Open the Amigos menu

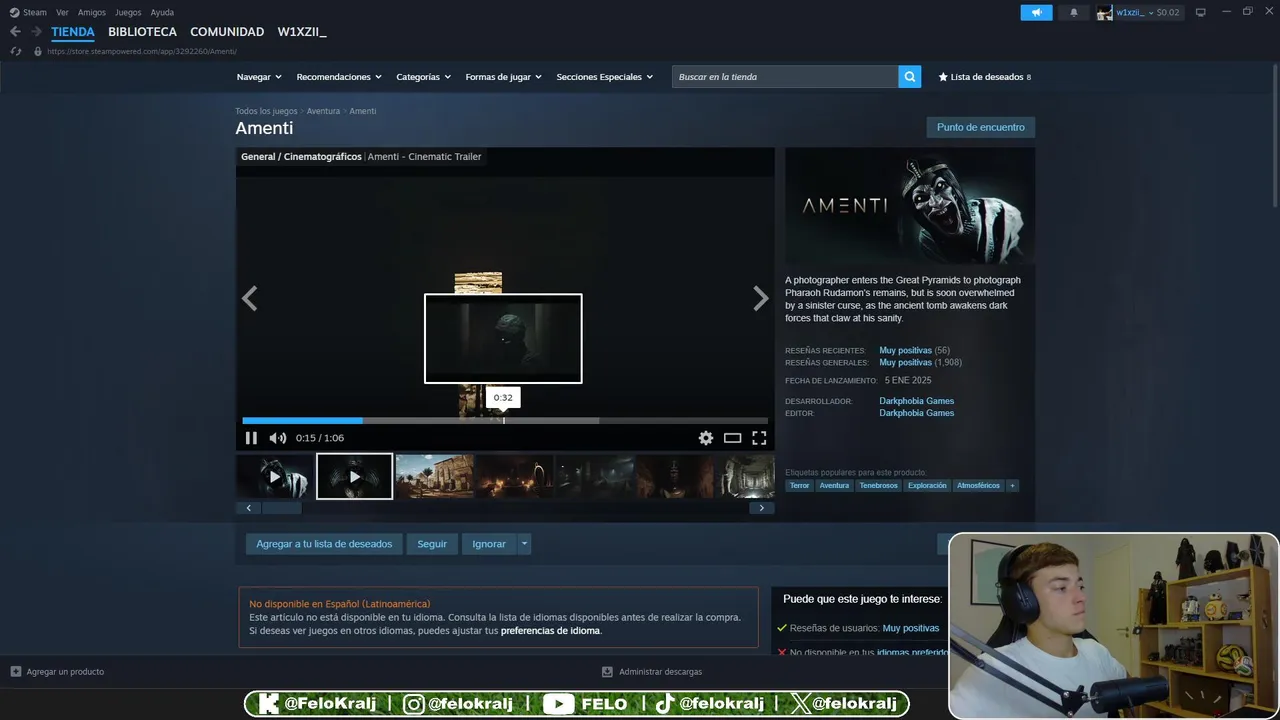coord(92,12)
